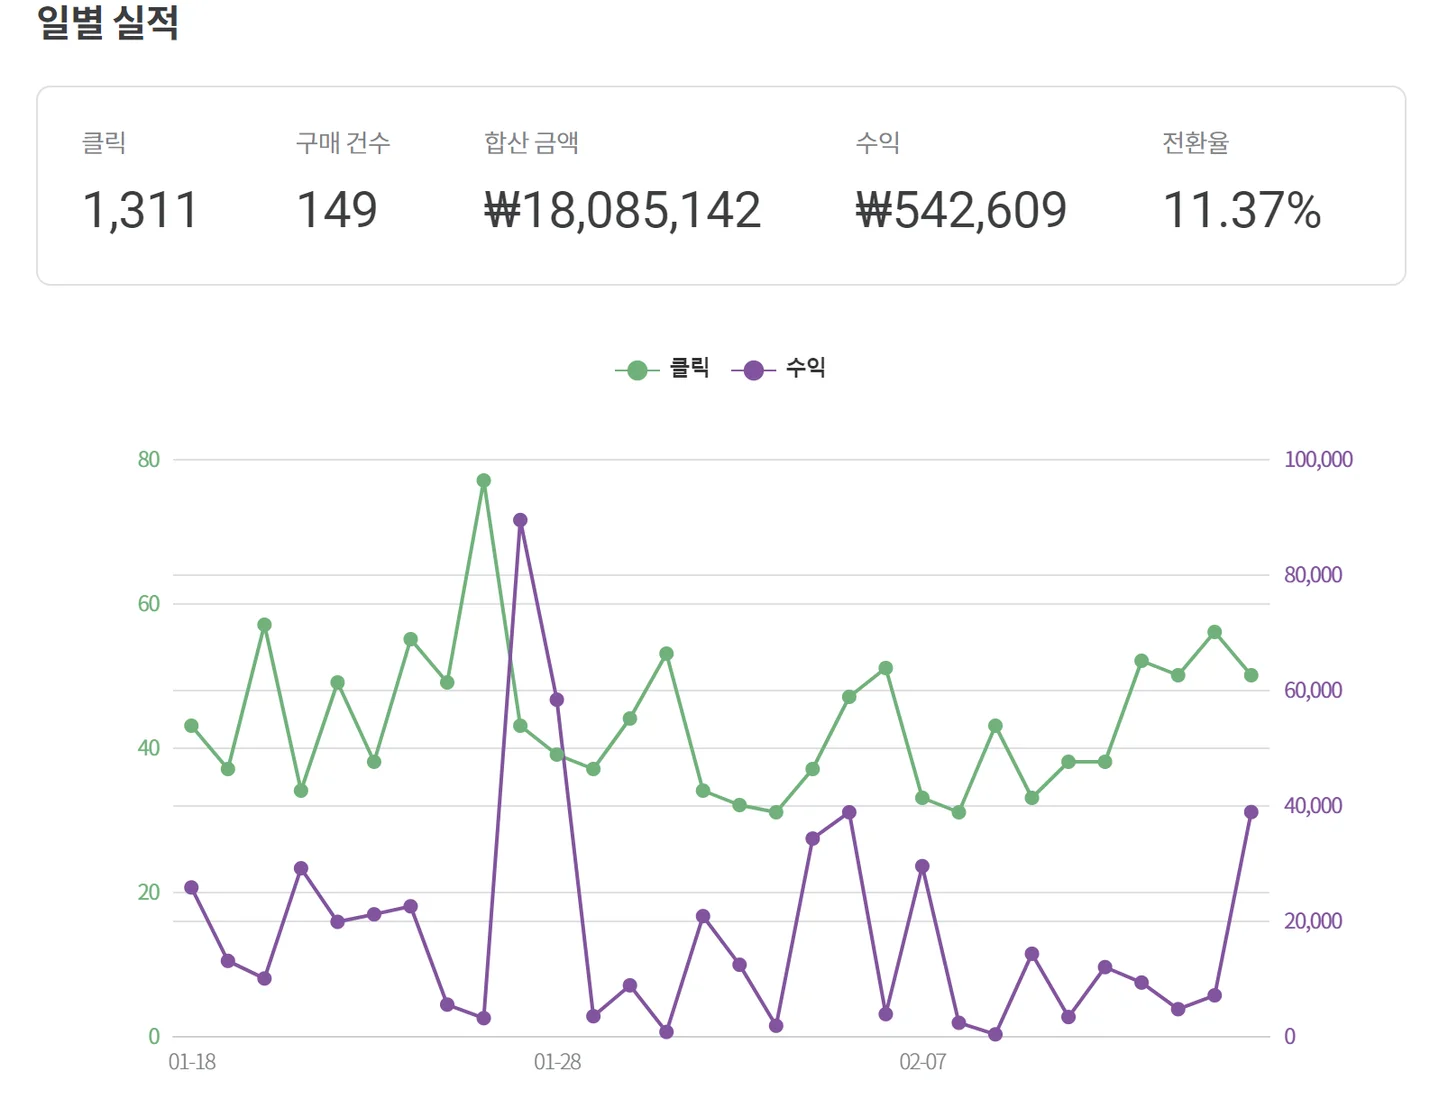Select the 수익 value ₩542,609
The image size is (1430, 1098).
point(961,211)
